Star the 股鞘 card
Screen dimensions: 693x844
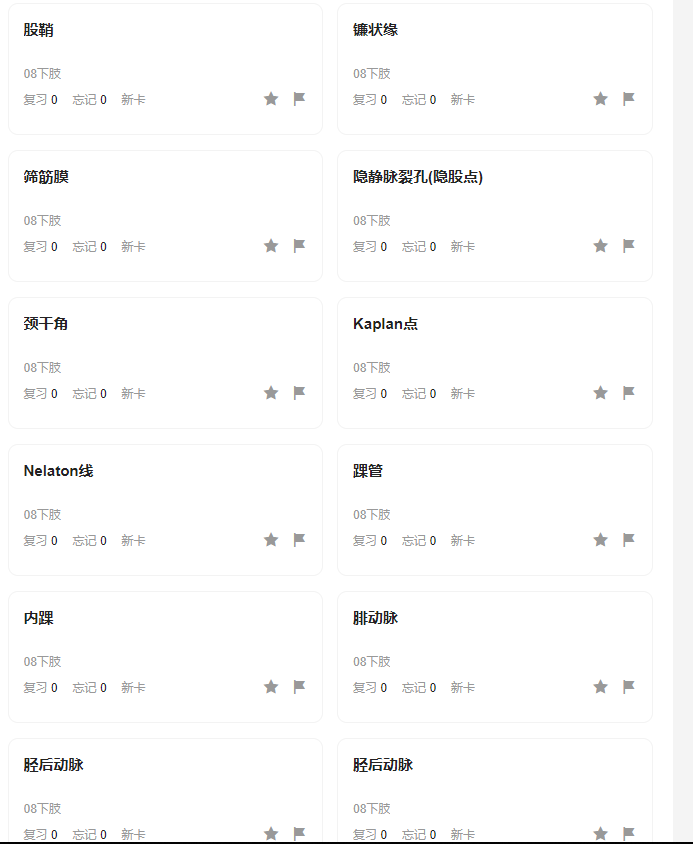[271, 99]
